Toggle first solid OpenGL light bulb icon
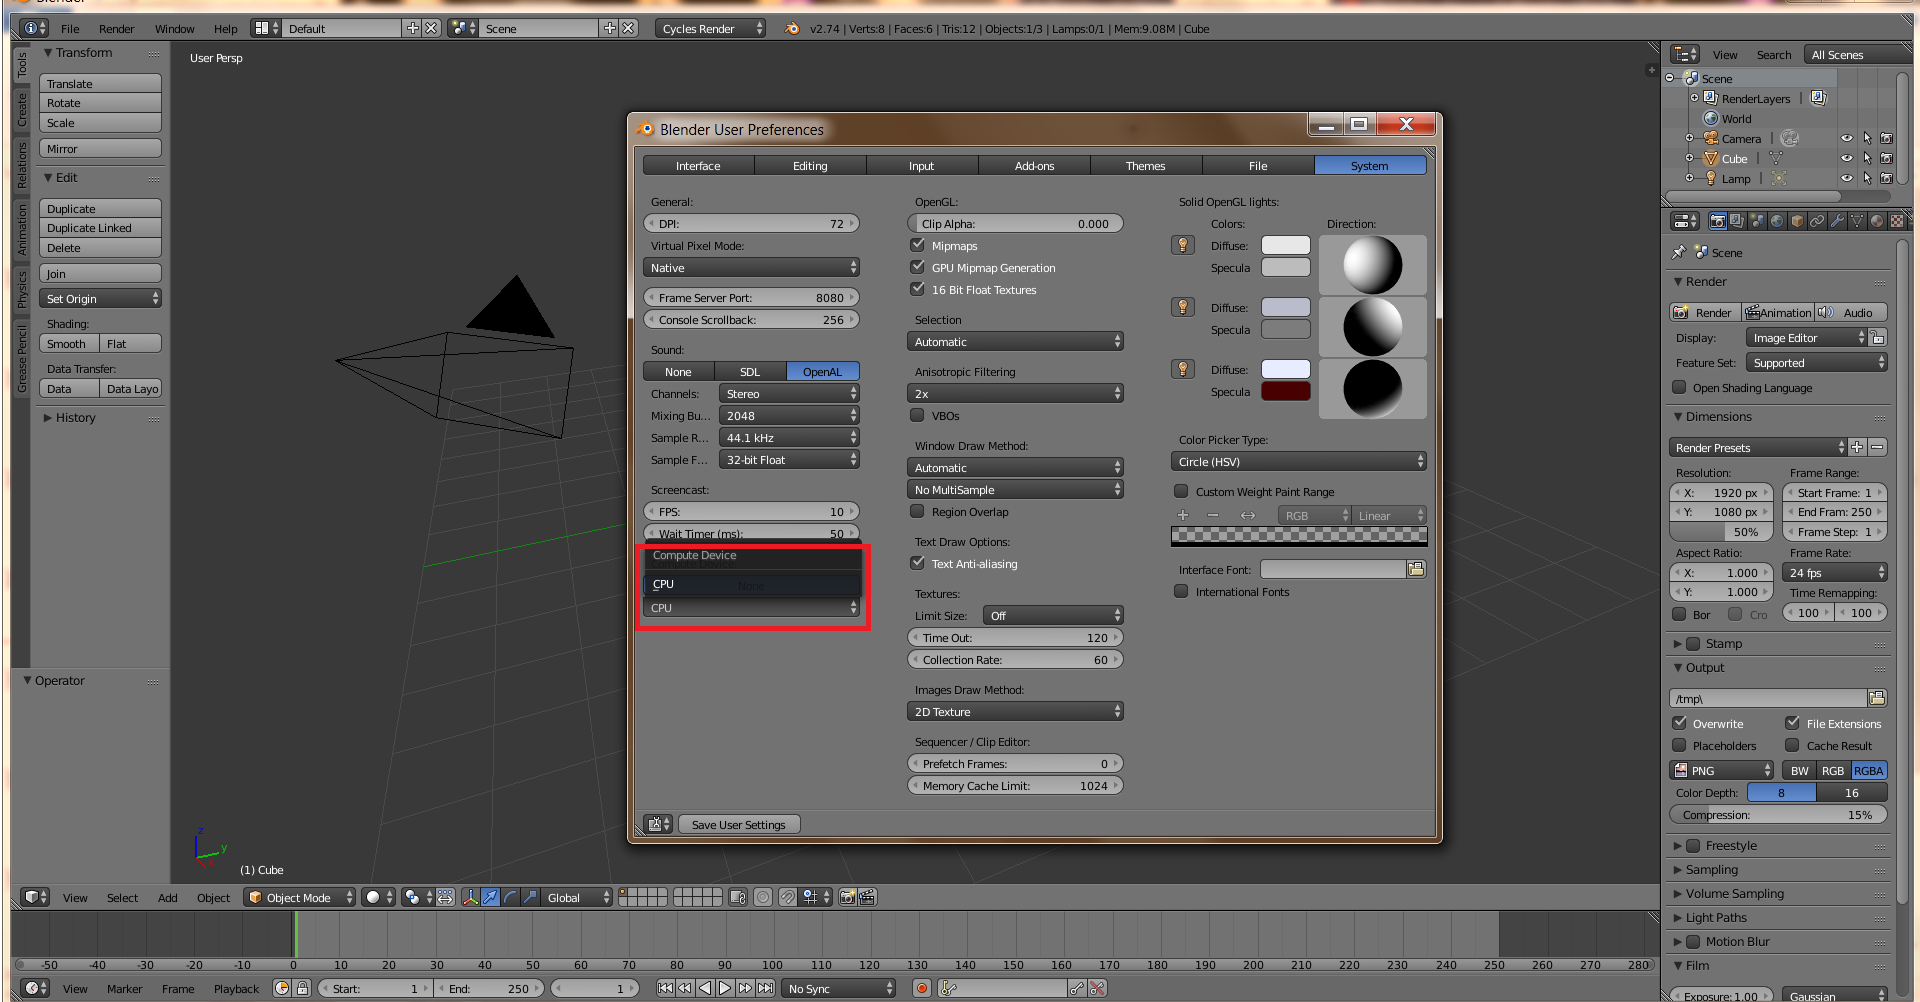Screen dimensions: 1920x1002 [x=1183, y=245]
